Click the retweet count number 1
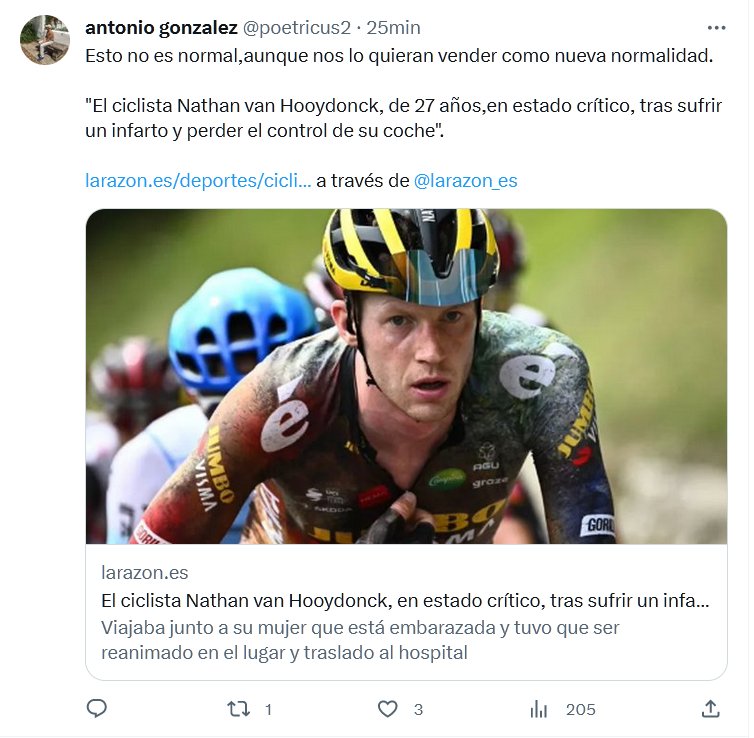Viewport: 754px width, 738px height. (268, 710)
